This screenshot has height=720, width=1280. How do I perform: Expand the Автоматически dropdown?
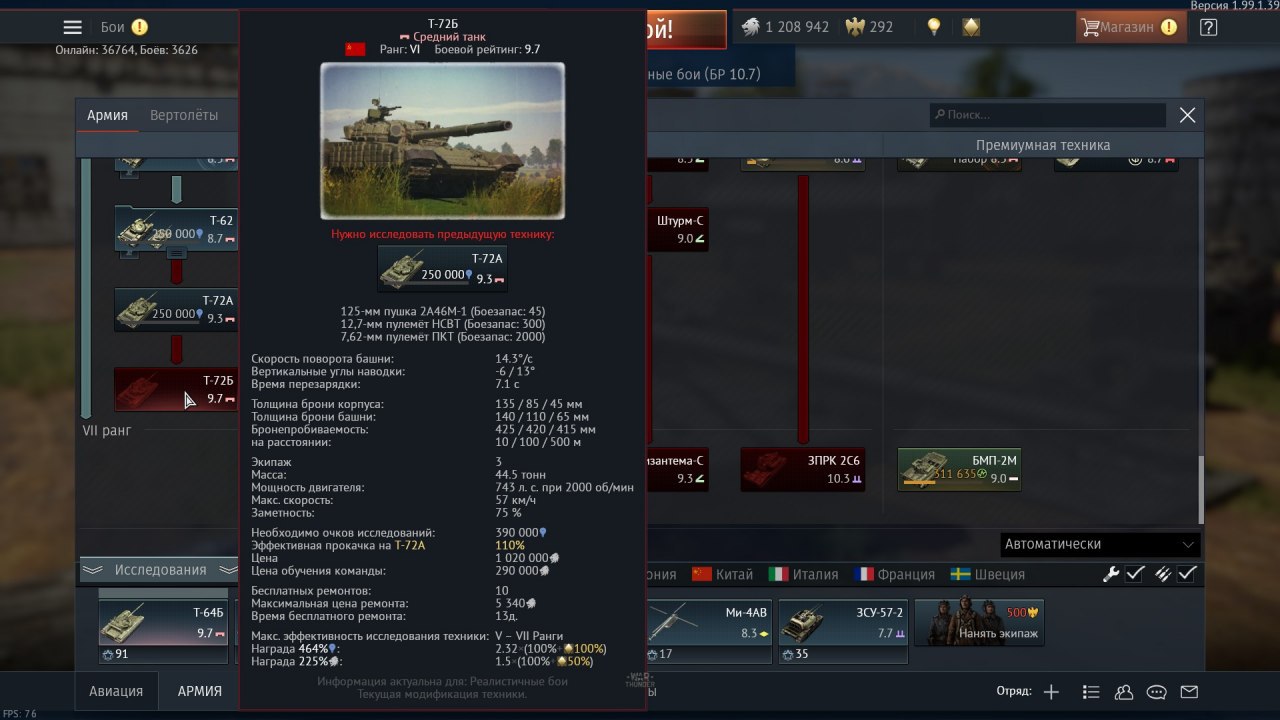click(x=1100, y=544)
